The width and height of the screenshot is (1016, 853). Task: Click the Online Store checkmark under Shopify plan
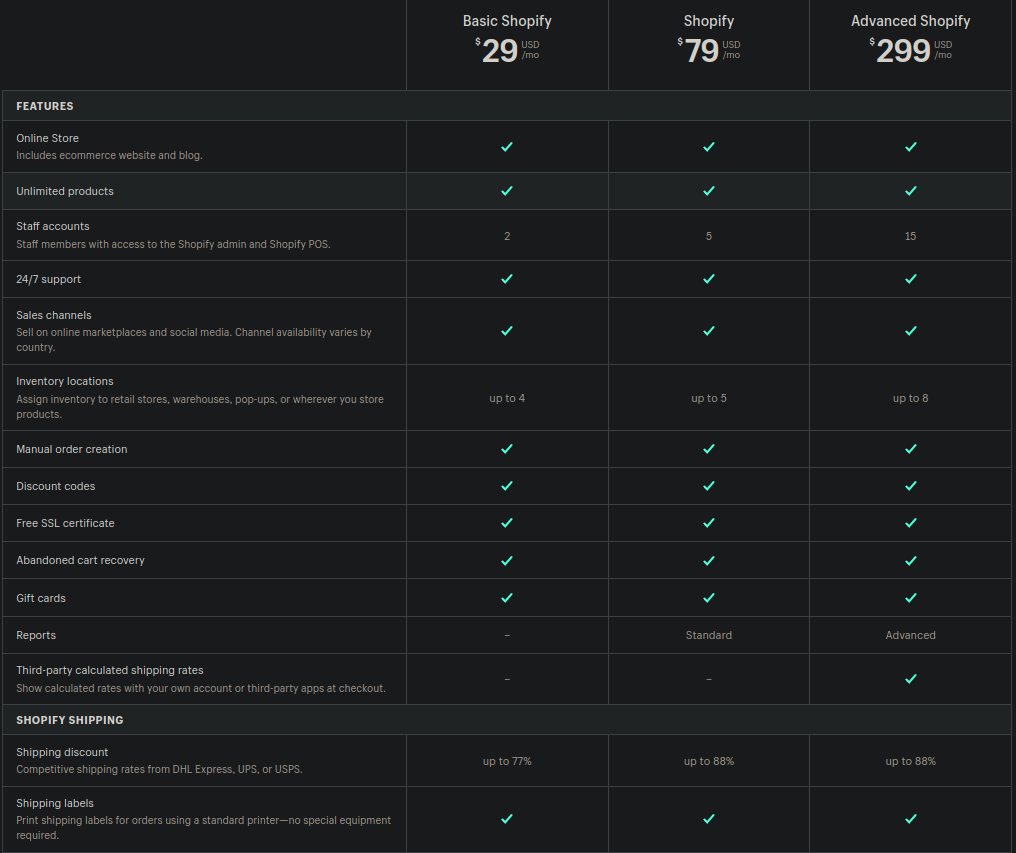pyautogui.click(x=709, y=147)
